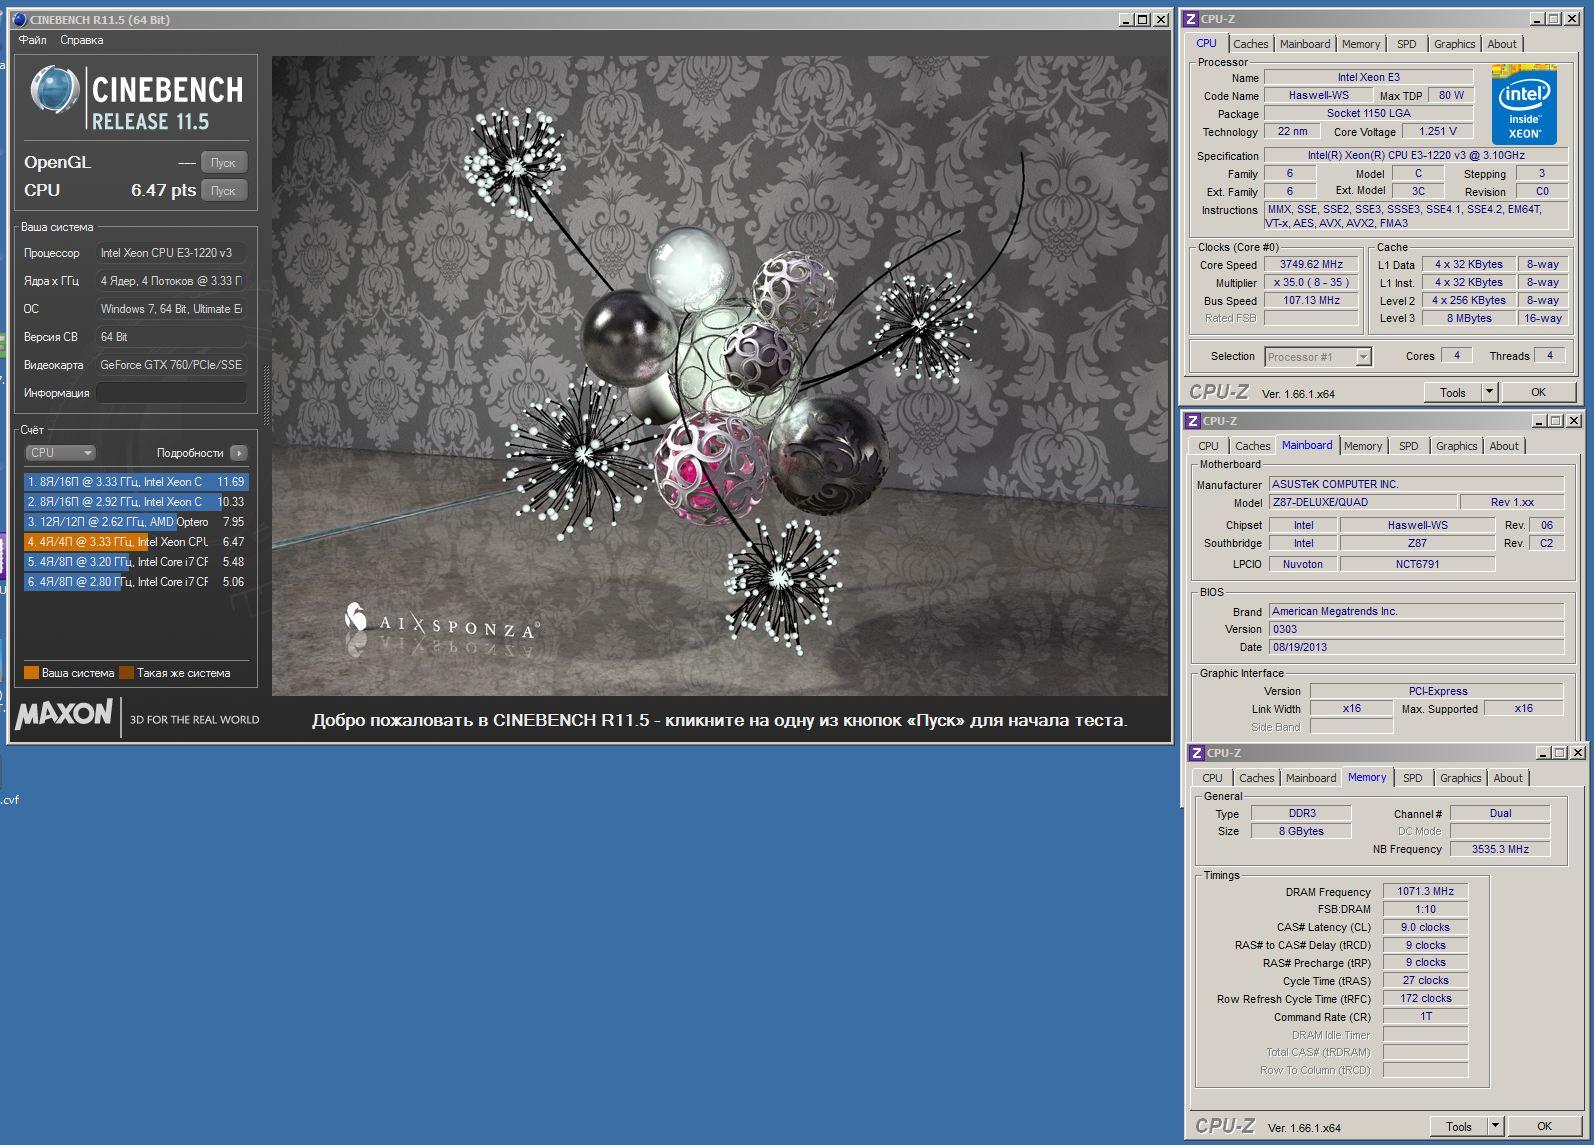1594x1145 pixels.
Task: Click the orange Ваша система legend swatch
Action: coord(31,673)
